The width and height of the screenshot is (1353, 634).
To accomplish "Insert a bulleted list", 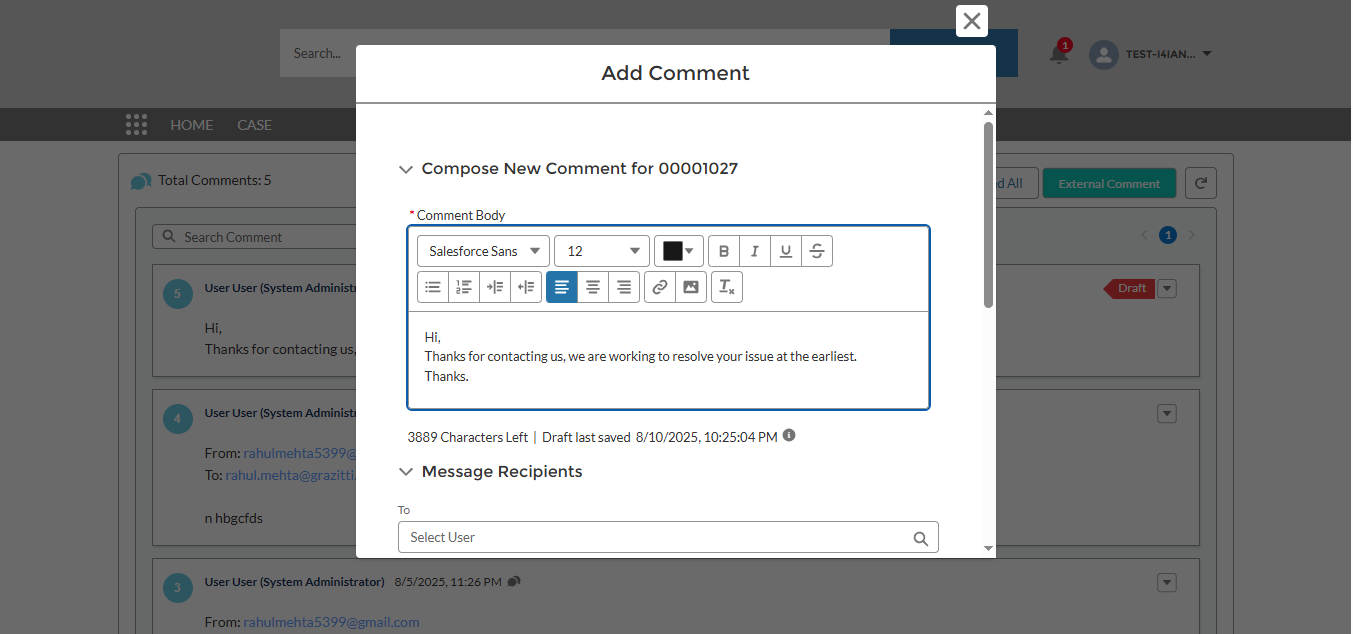I will pyautogui.click(x=433, y=287).
